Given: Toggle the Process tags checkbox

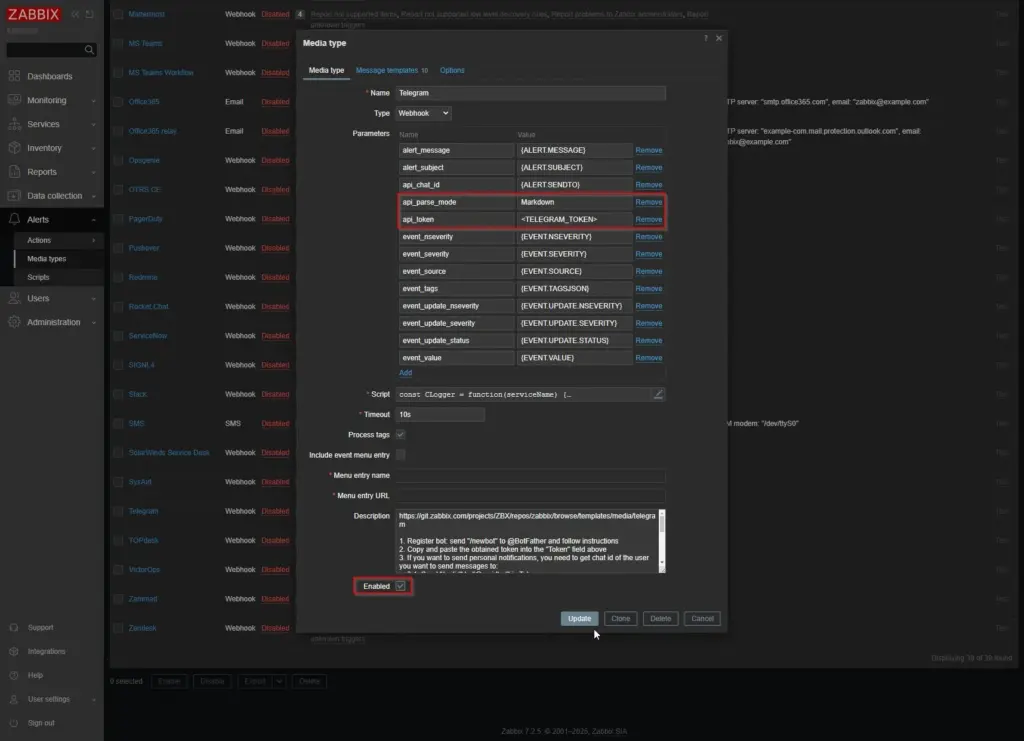Looking at the screenshot, I should tap(400, 435).
